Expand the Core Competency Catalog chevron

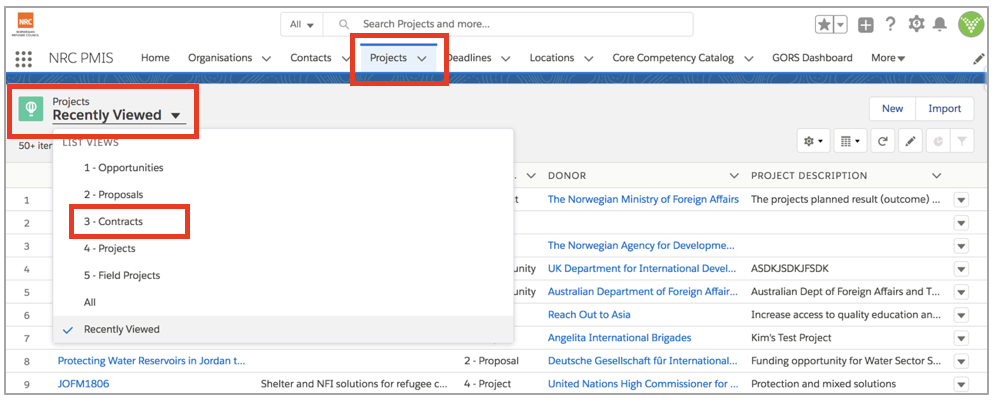point(749,58)
